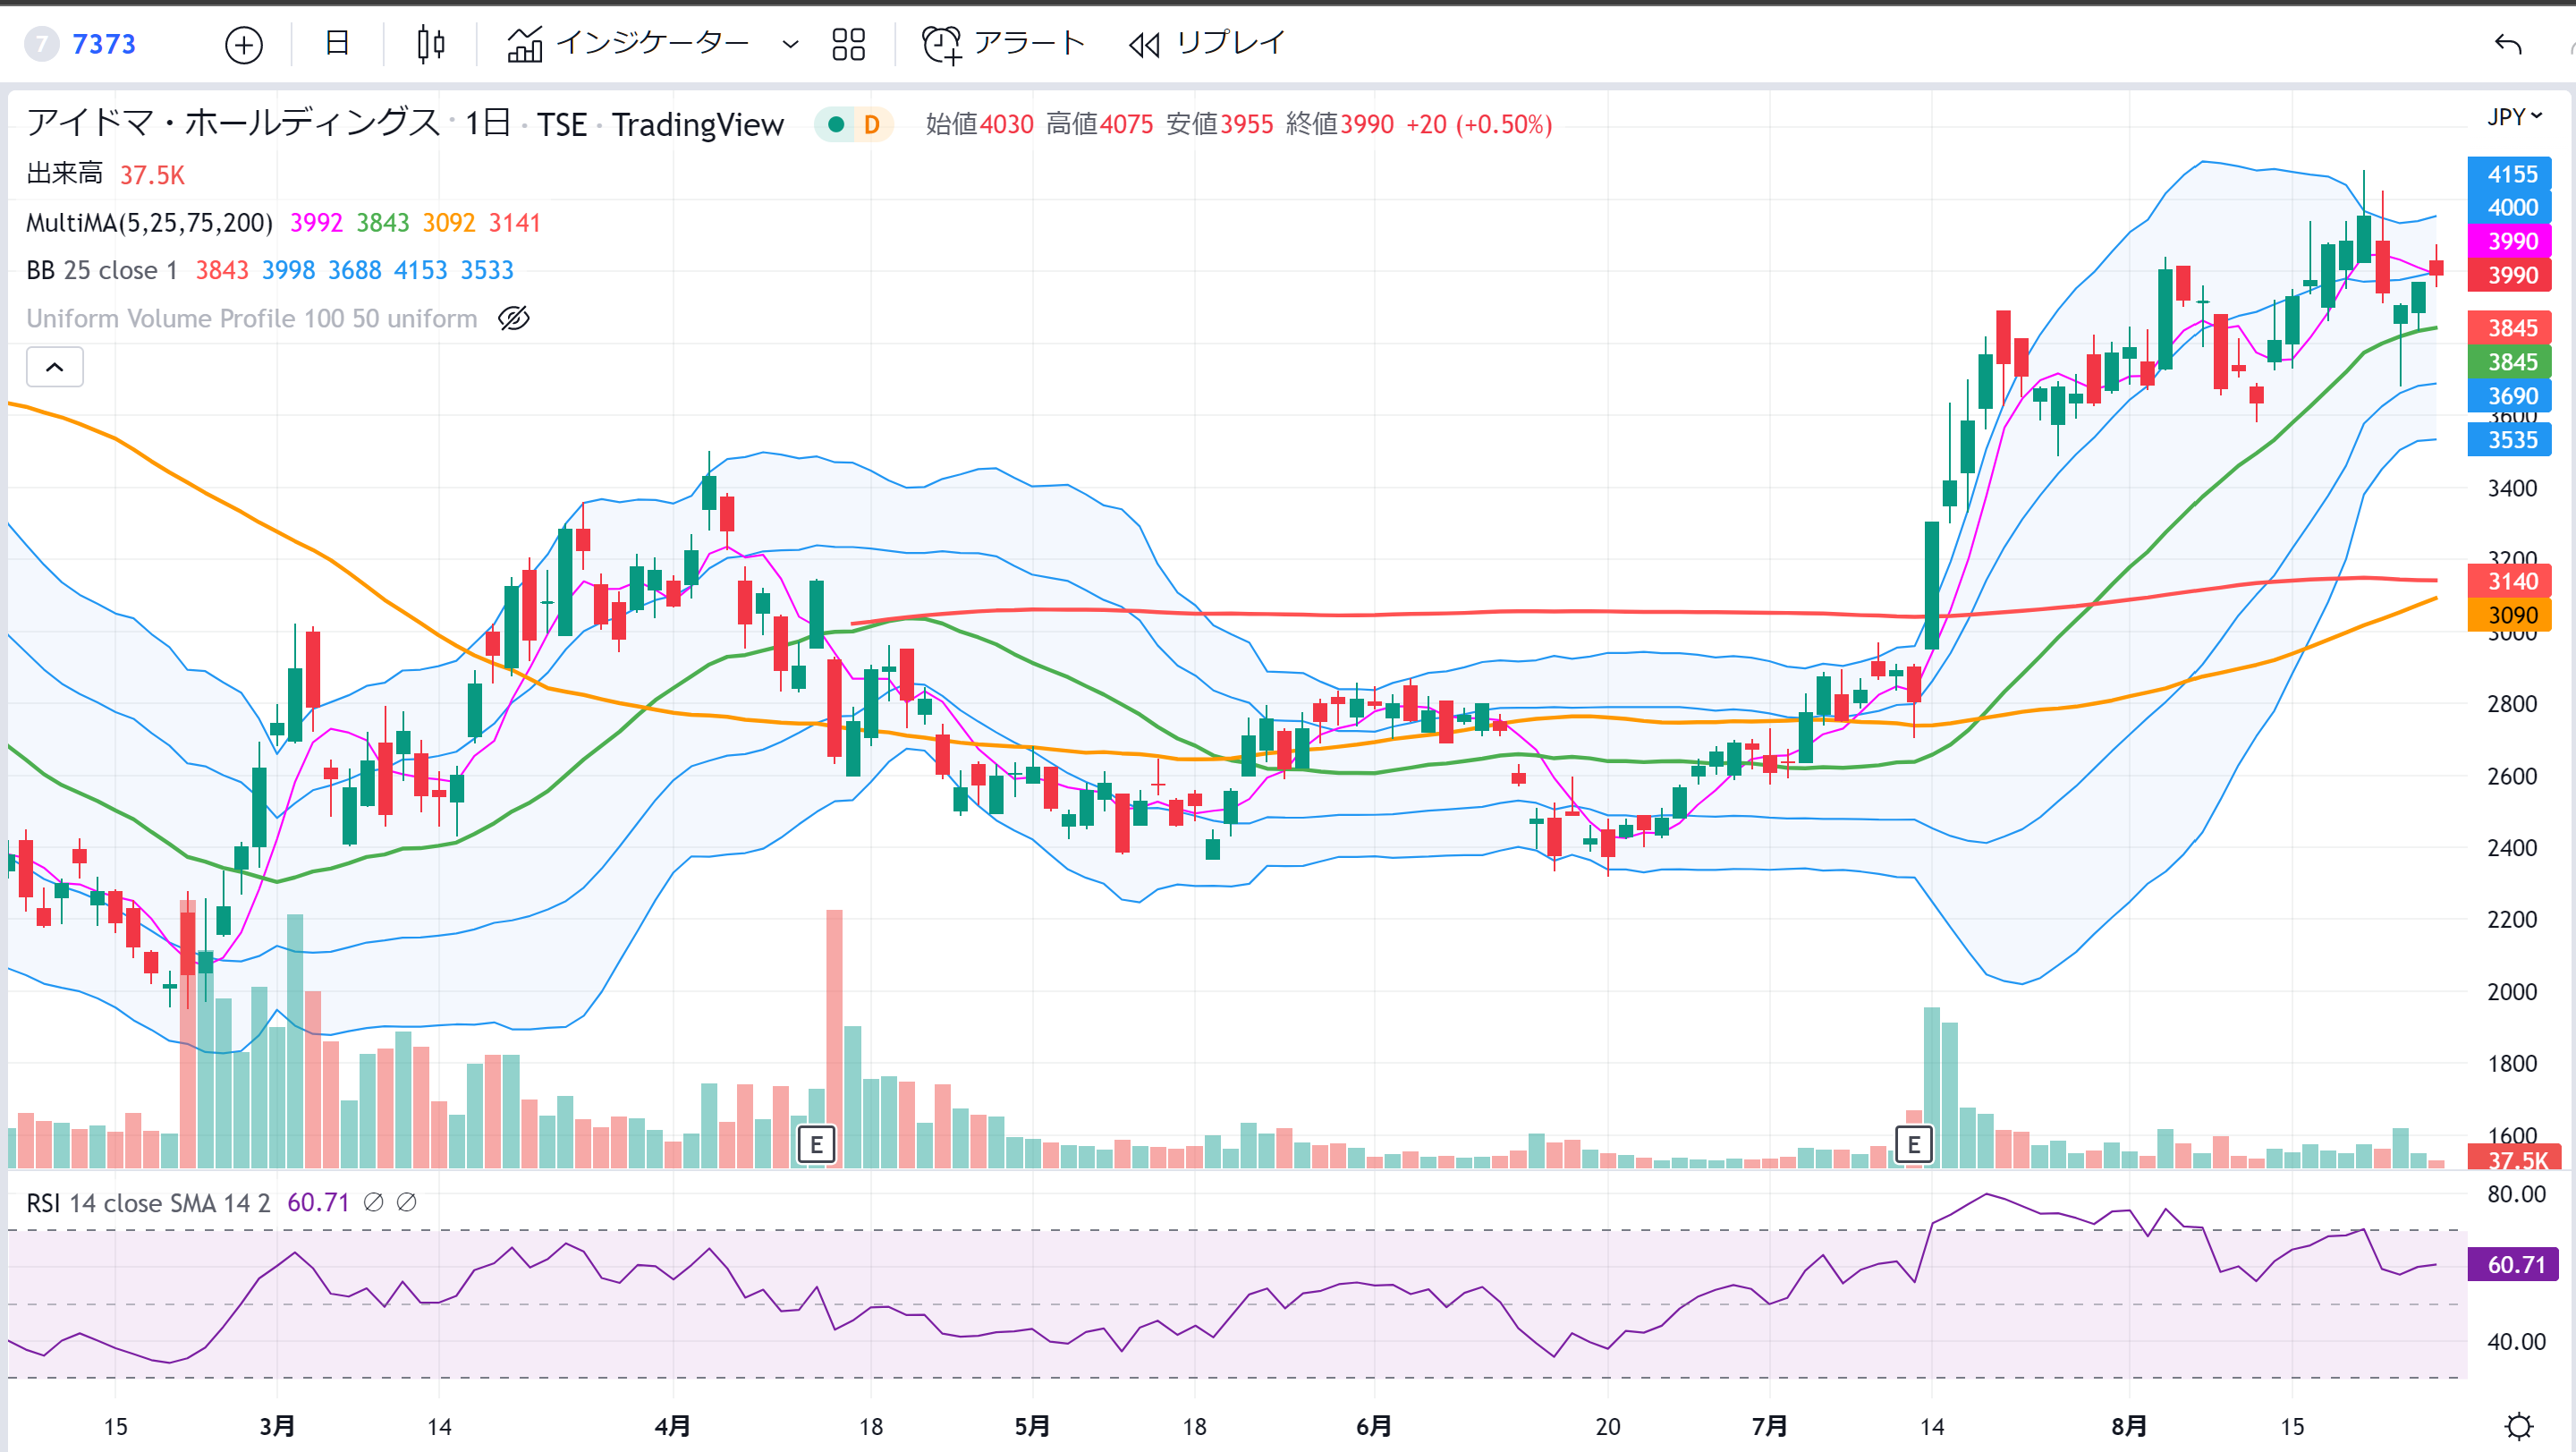Click the 2000 price level on the axis
The height and width of the screenshot is (1452, 2576).
pos(2512,991)
